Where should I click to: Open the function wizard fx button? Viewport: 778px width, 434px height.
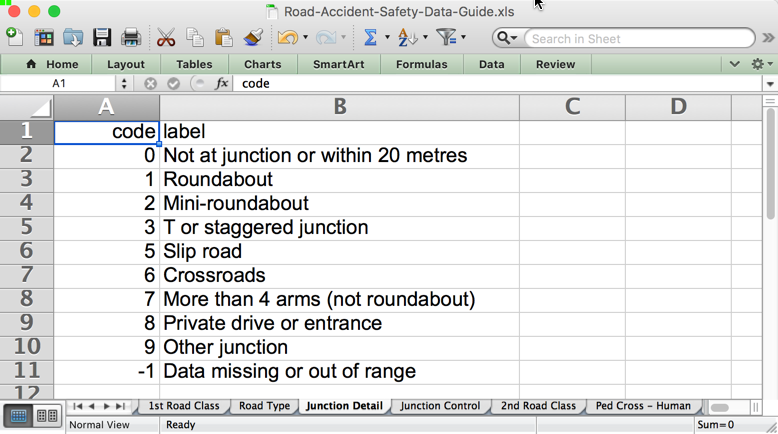221,84
